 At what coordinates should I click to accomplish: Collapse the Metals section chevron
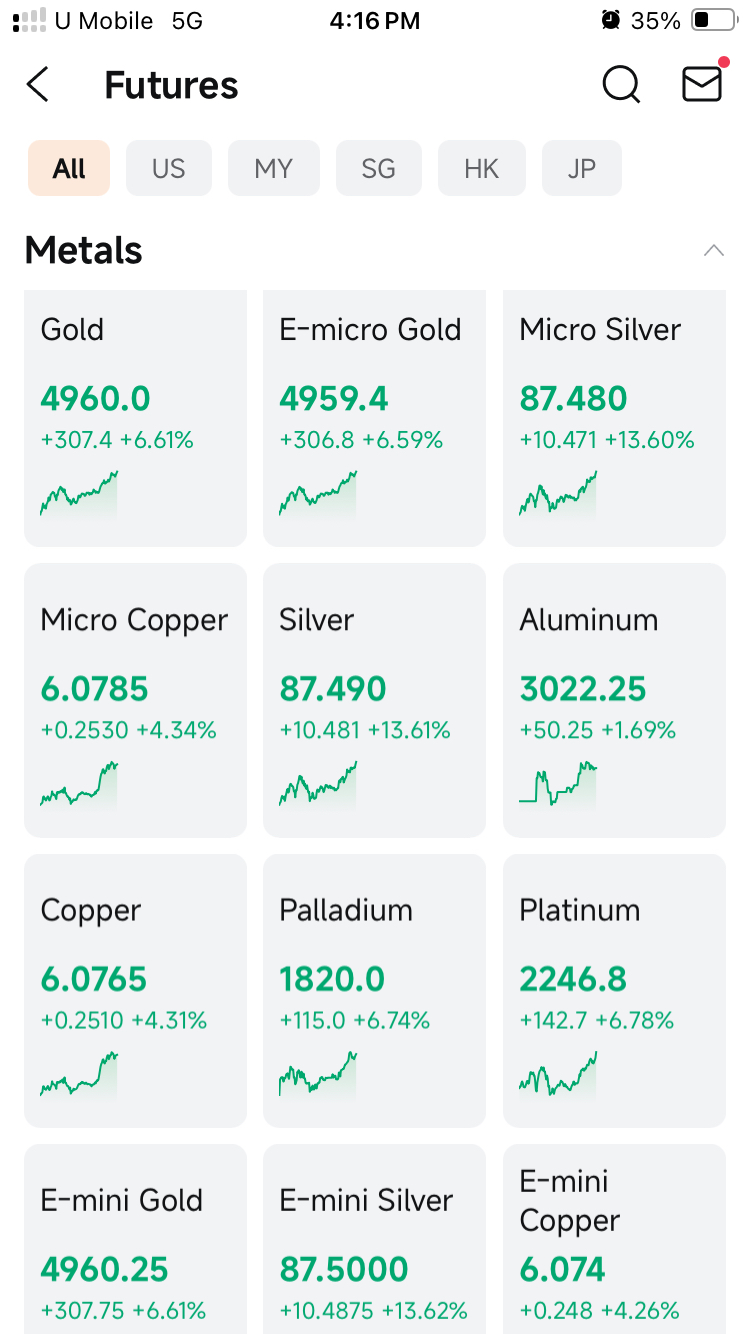713,250
